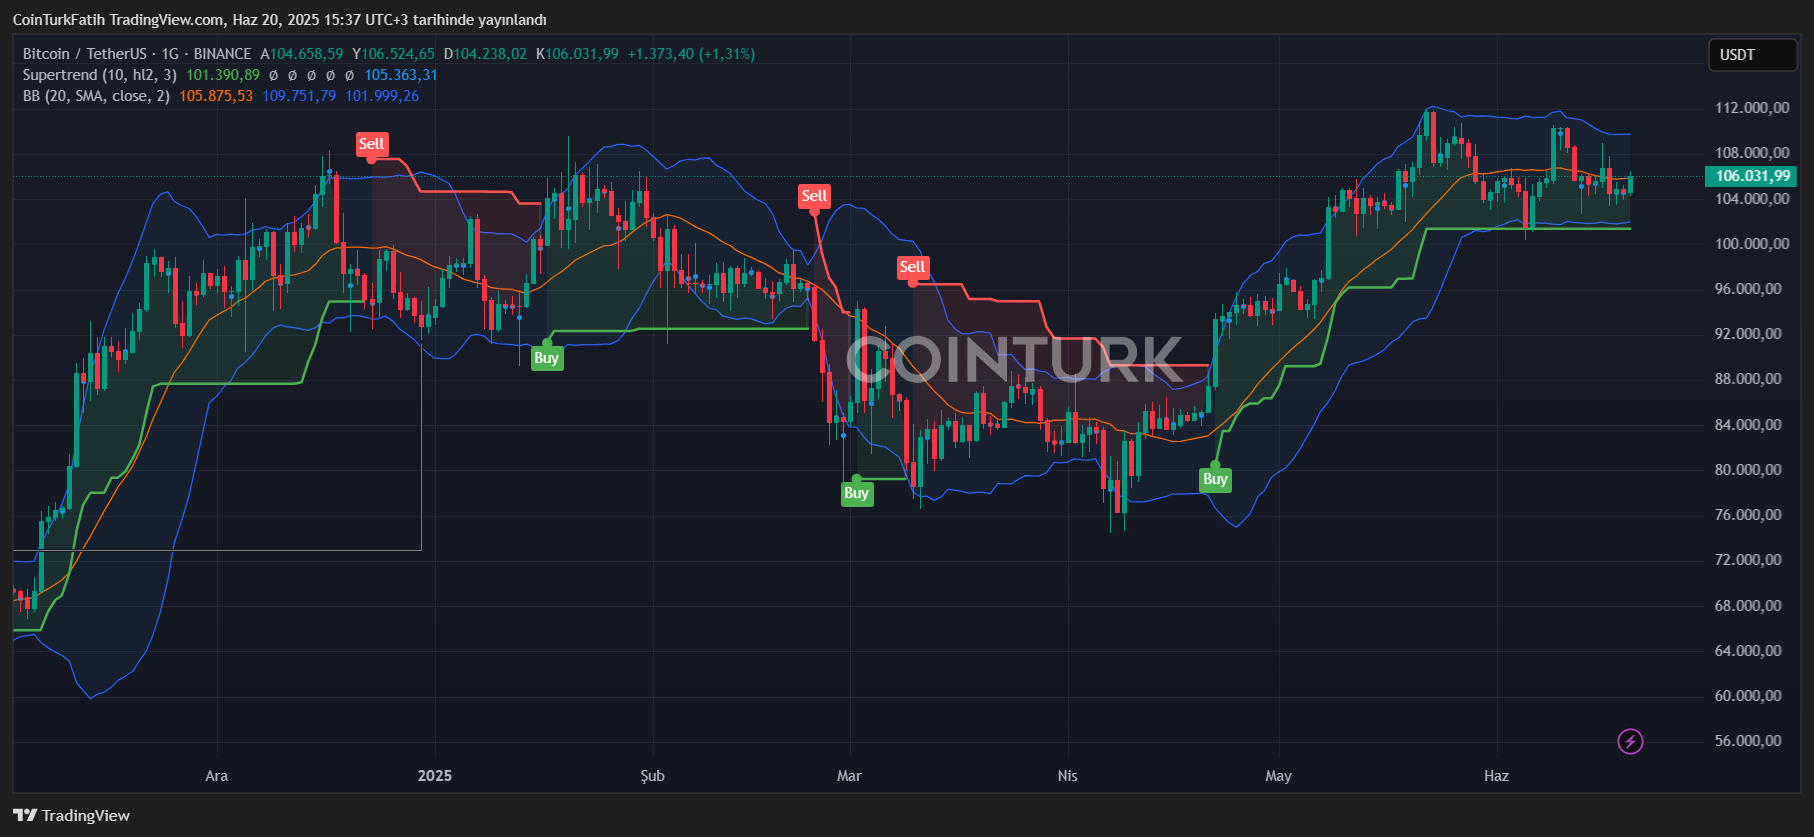Image resolution: width=1814 pixels, height=837 pixels.
Task: Click the green 106.031,99 current price tag
Action: tap(1751, 176)
